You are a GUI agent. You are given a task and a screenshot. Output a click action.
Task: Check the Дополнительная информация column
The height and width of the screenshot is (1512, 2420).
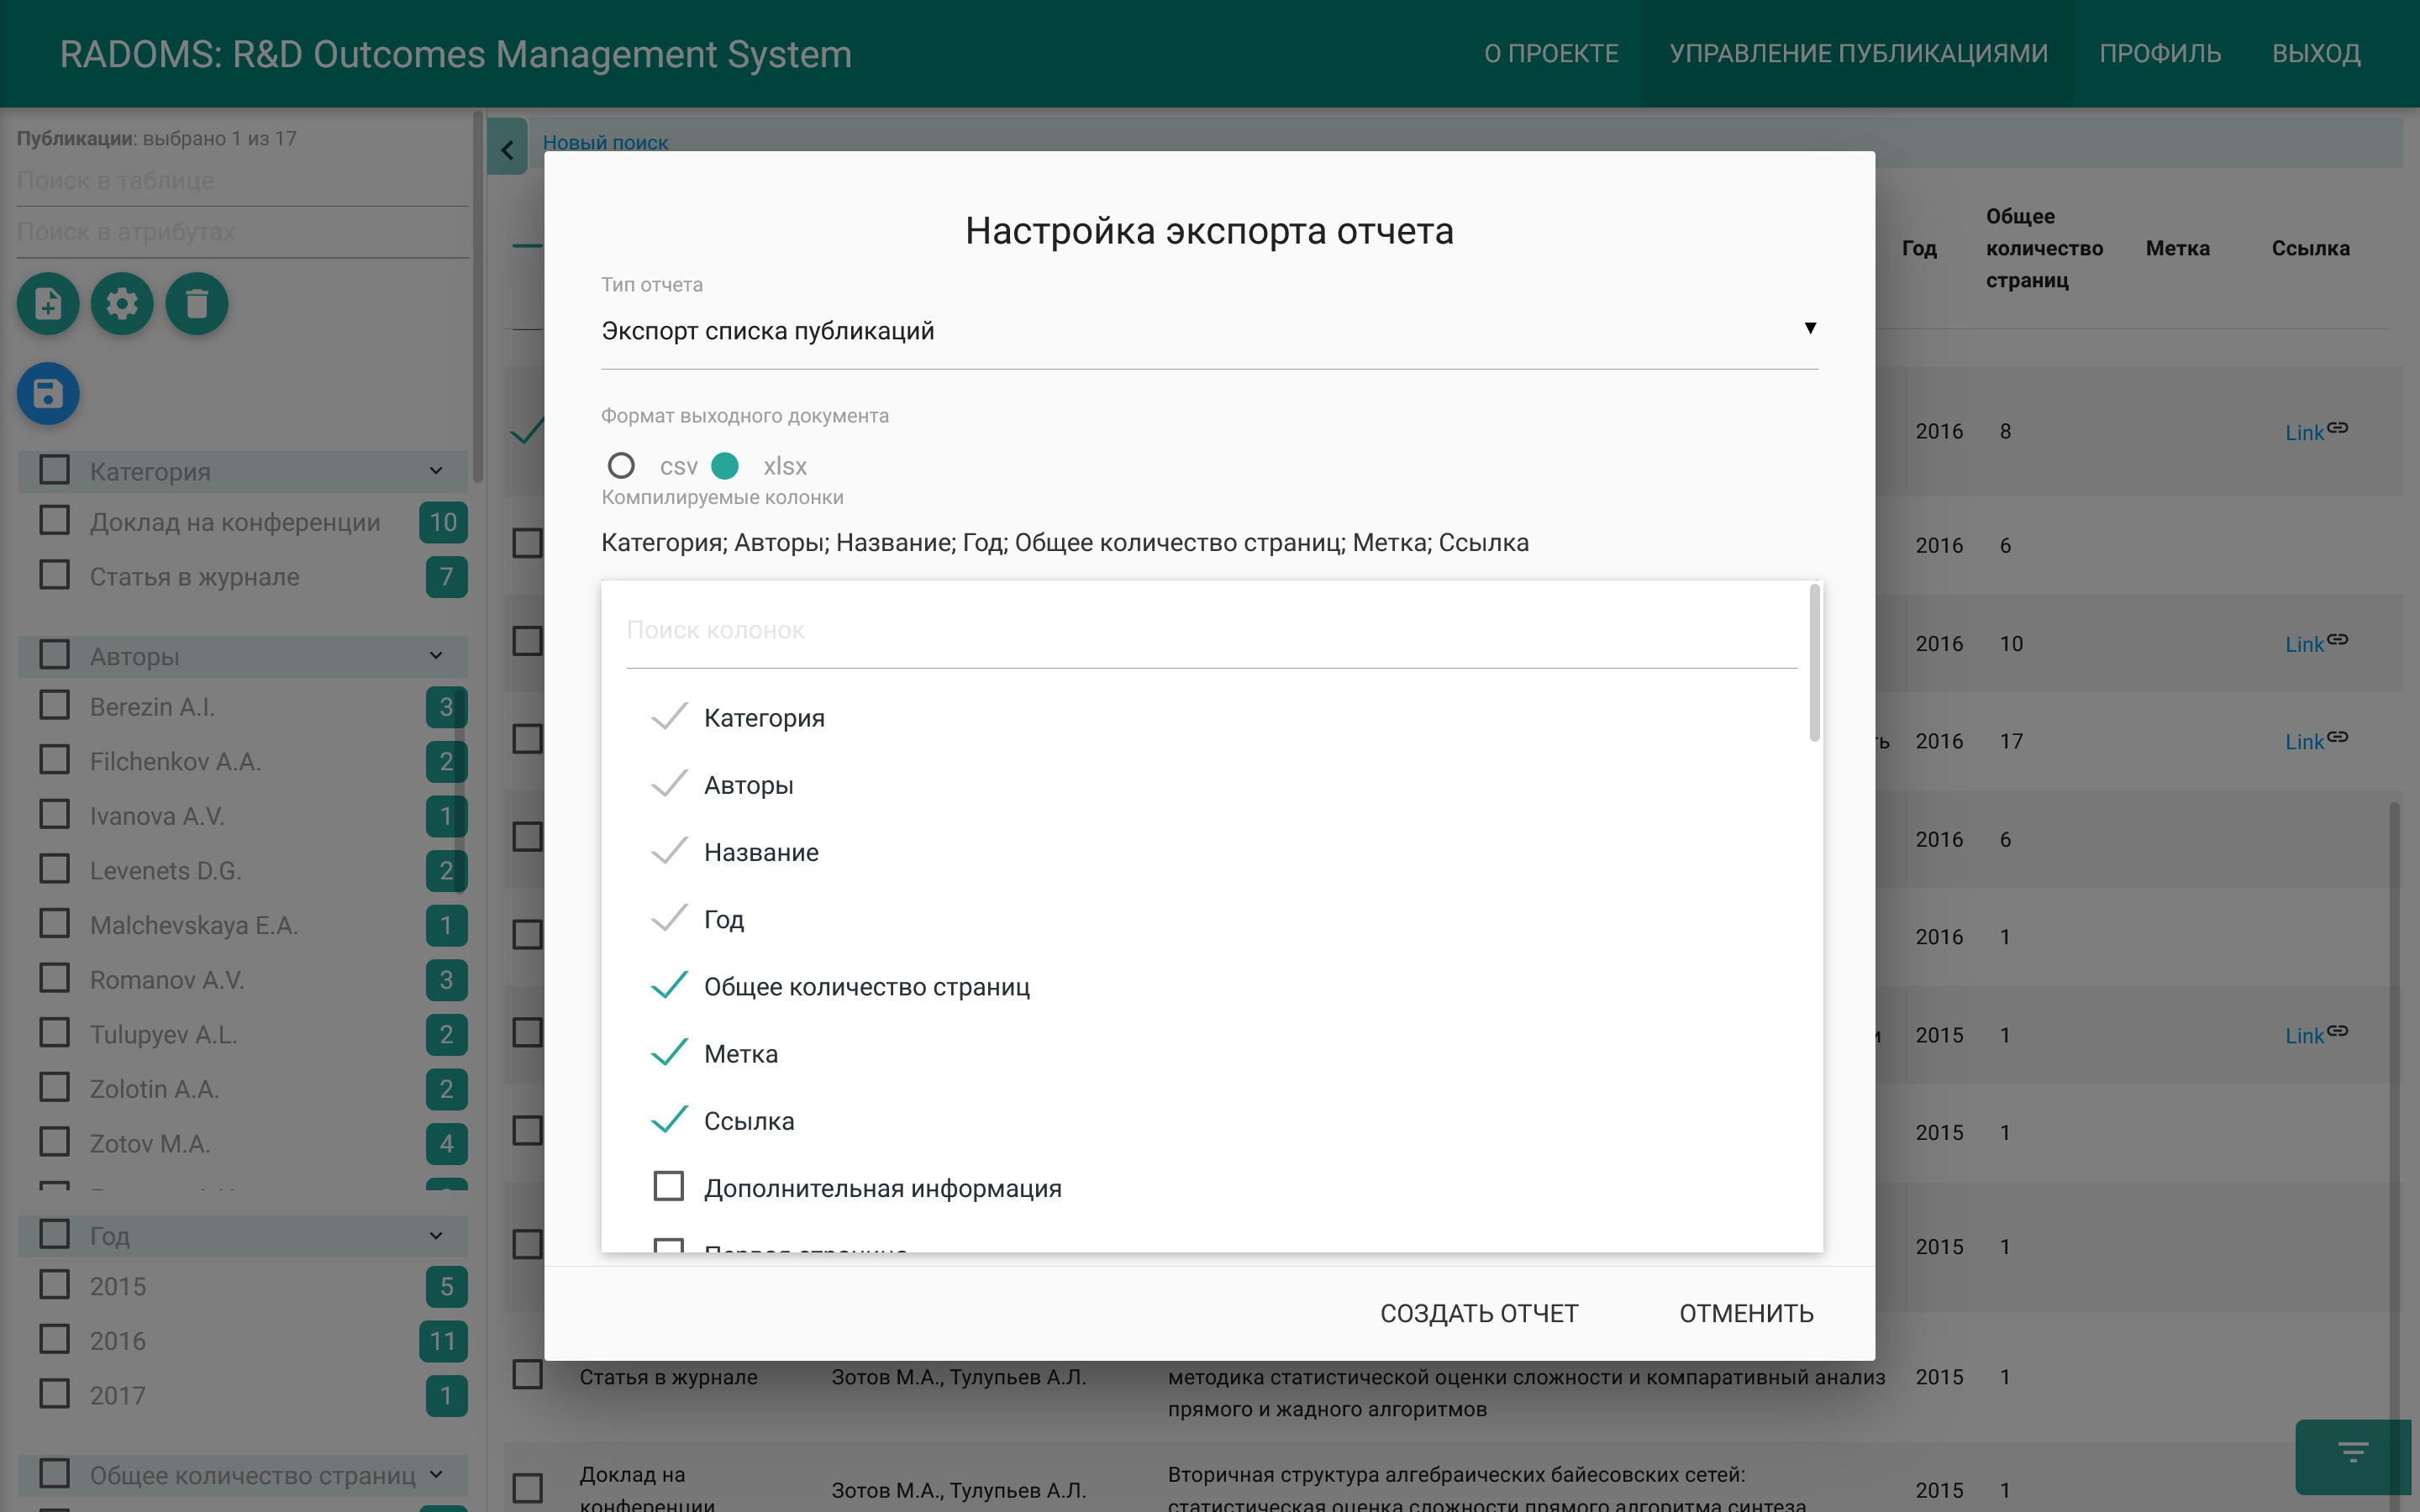point(668,1186)
